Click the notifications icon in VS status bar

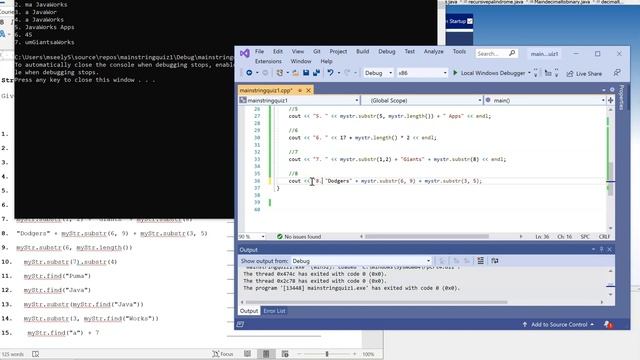pos(608,324)
